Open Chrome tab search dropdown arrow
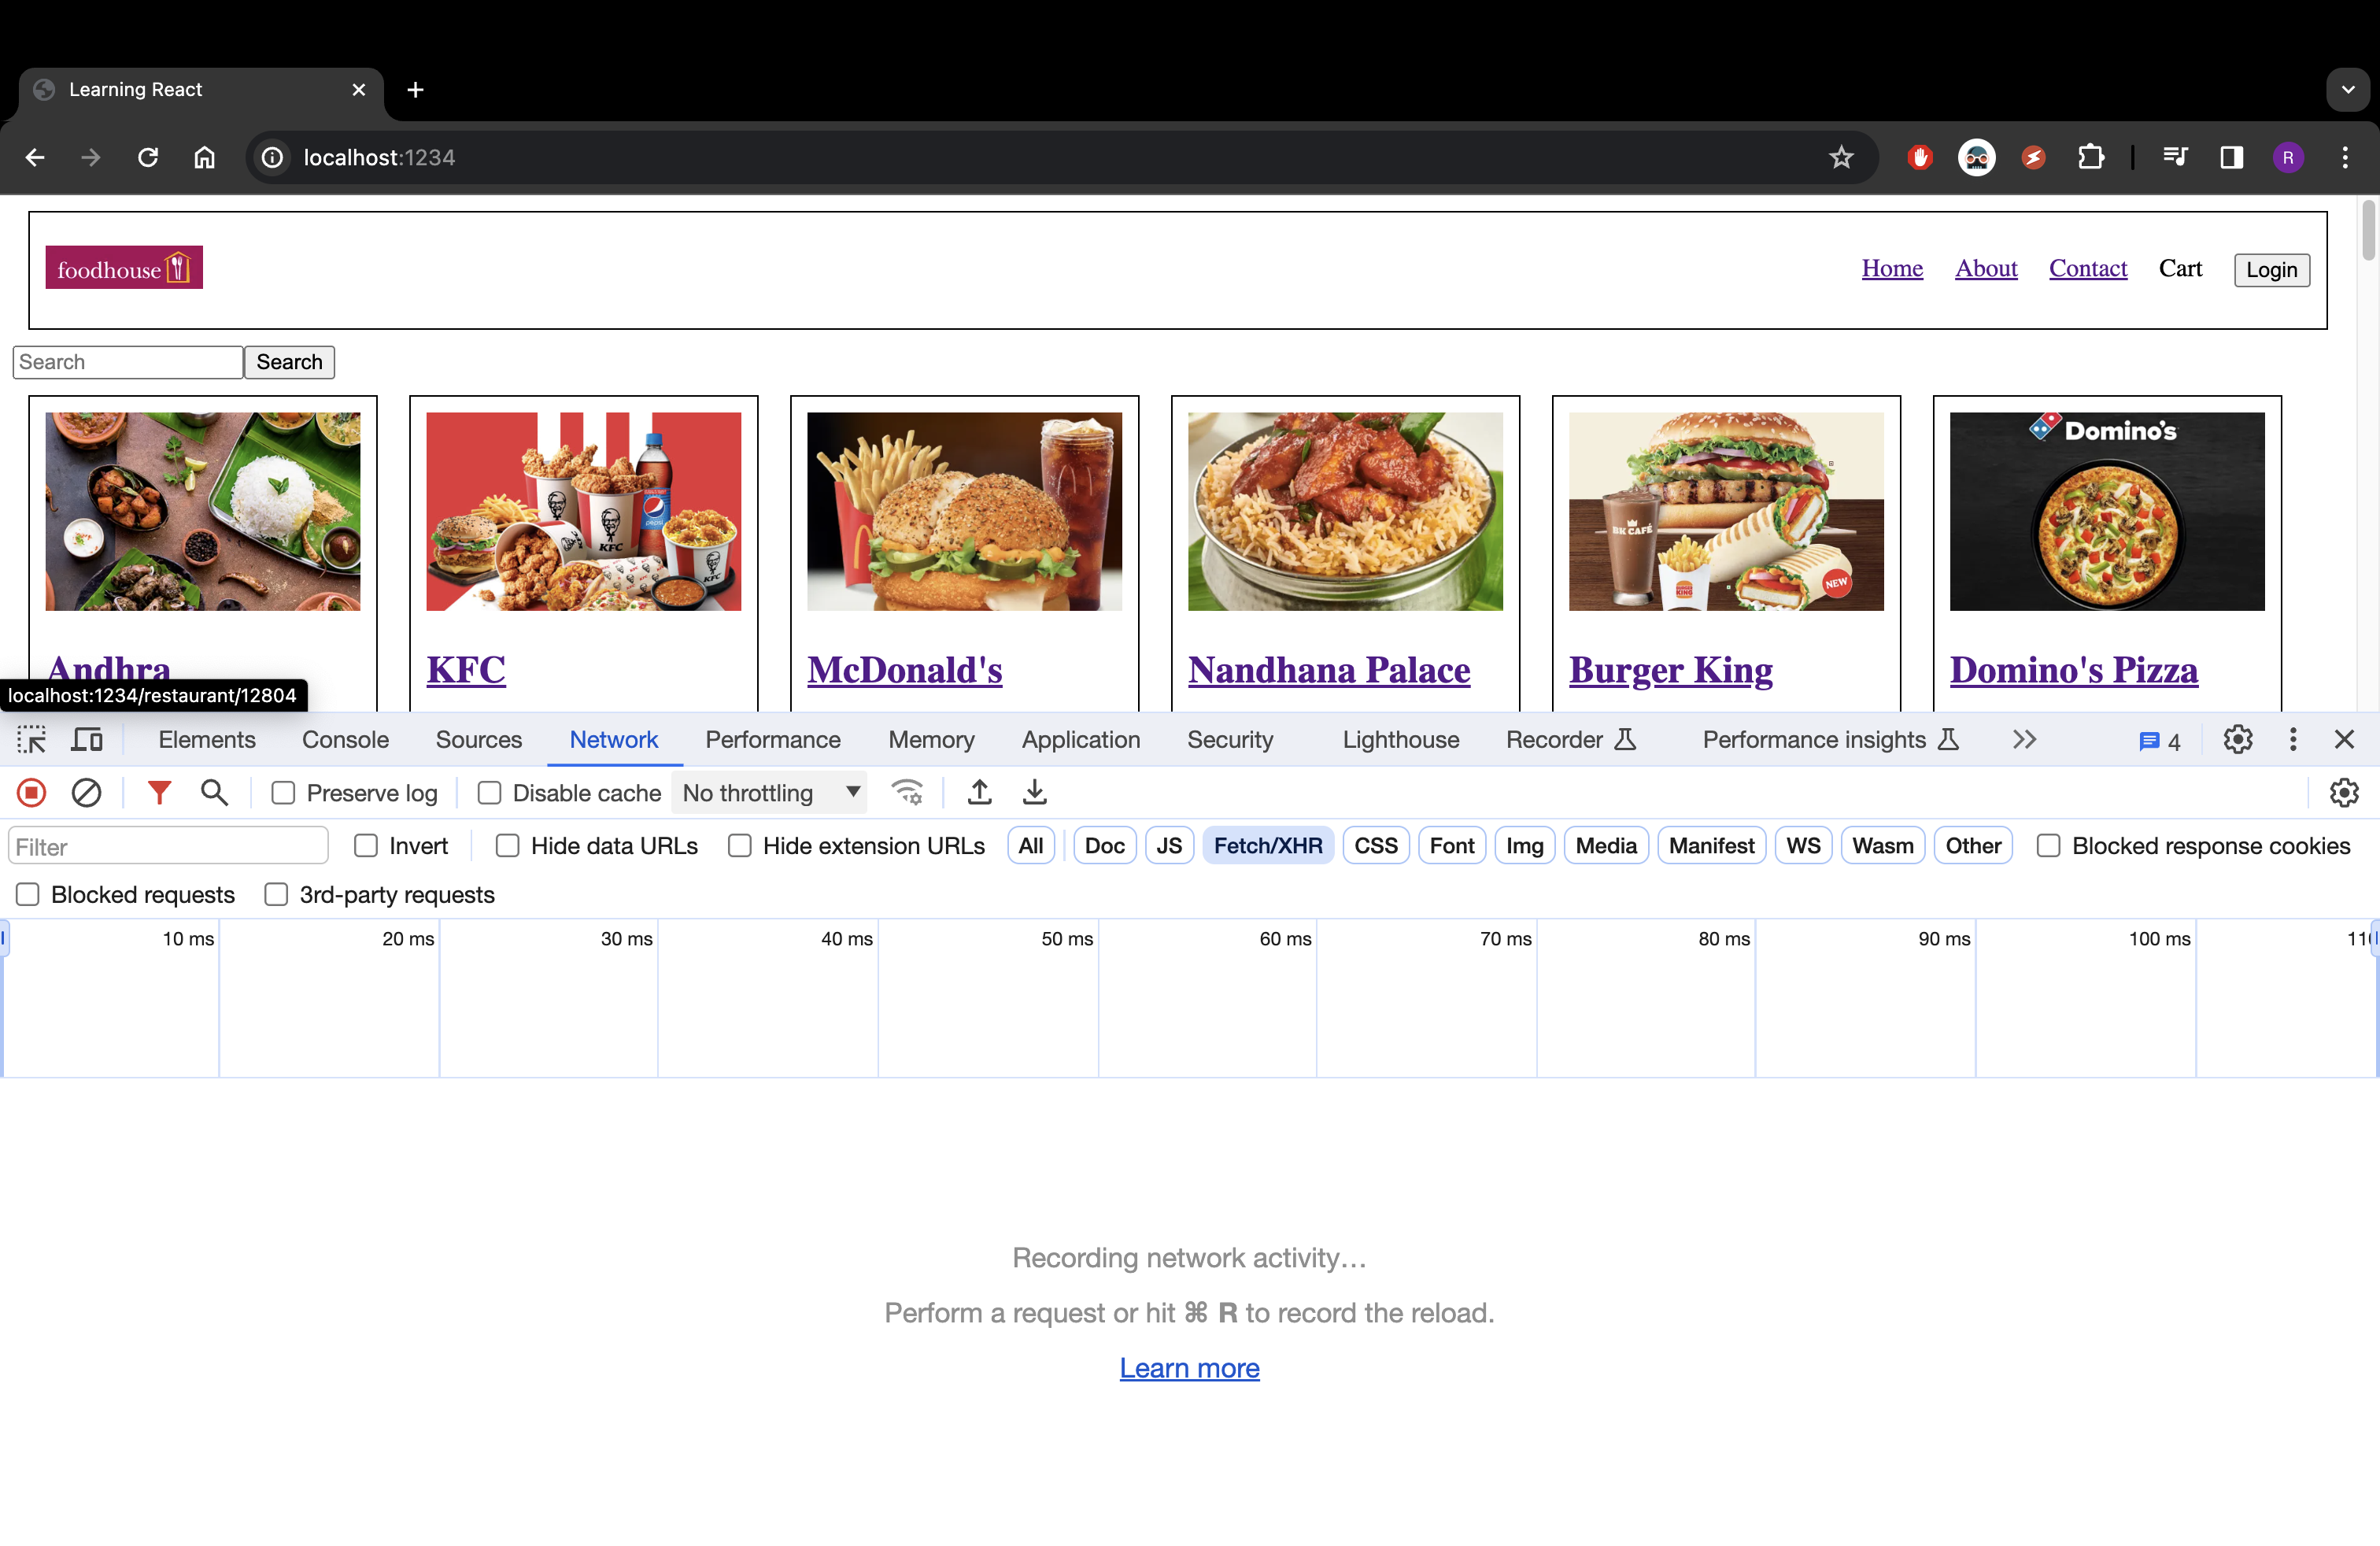2380x1546 pixels. point(2348,90)
